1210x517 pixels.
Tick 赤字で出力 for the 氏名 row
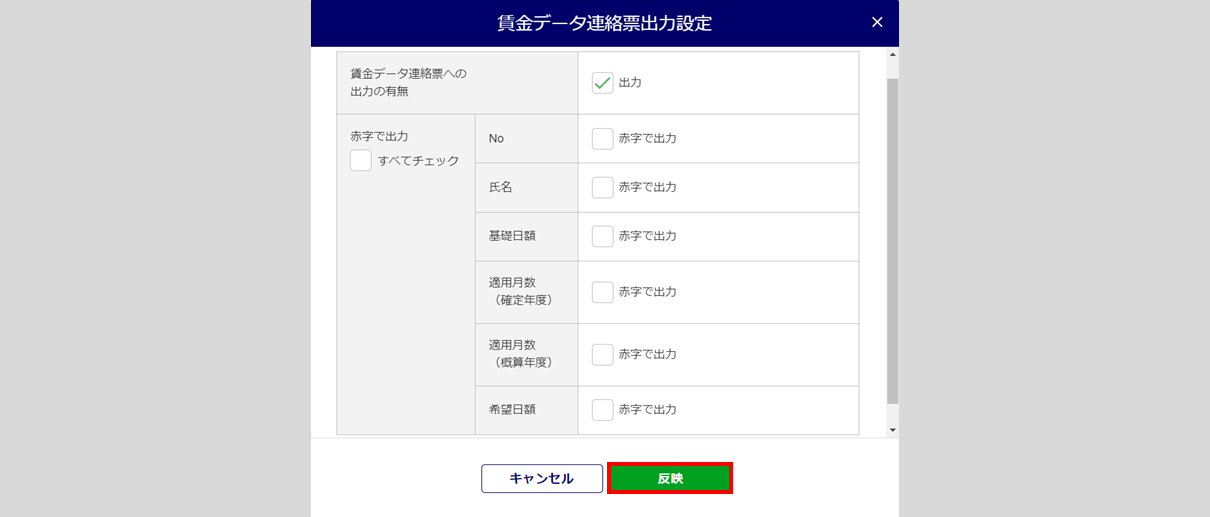[602, 187]
